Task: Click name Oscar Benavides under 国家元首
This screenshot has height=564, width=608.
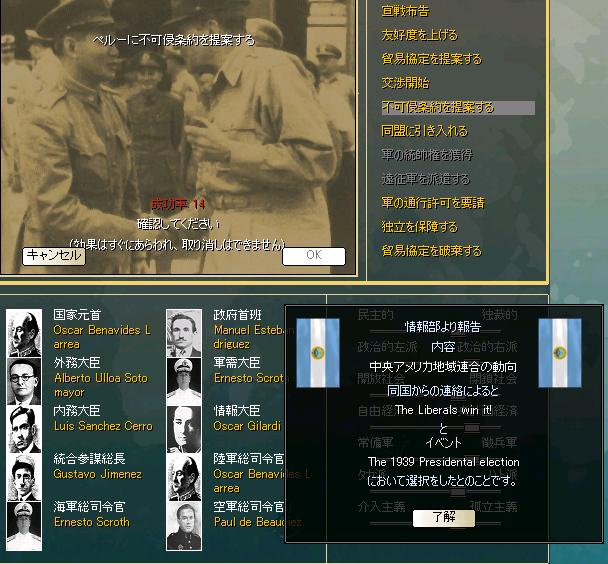Action: [x=102, y=337]
